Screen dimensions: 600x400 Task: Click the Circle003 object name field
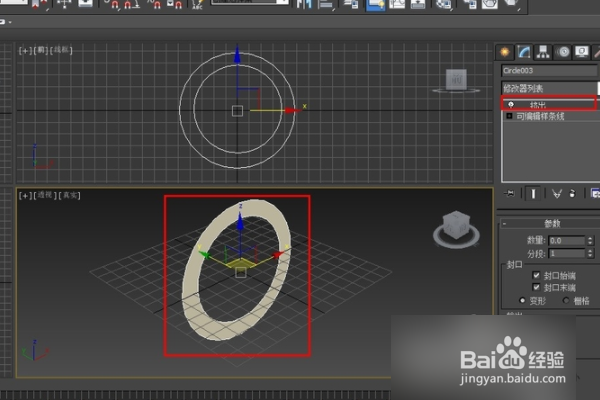[x=549, y=70]
